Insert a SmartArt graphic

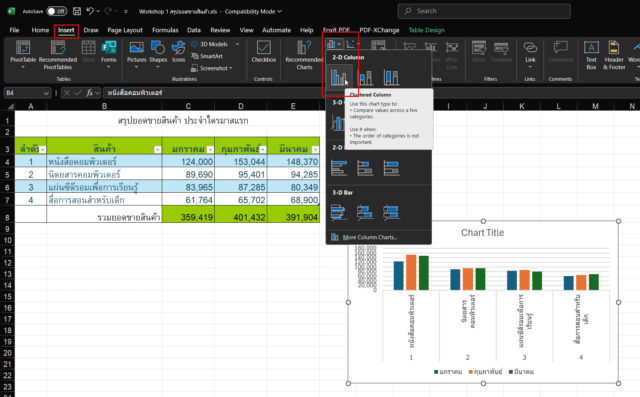click(x=207, y=56)
